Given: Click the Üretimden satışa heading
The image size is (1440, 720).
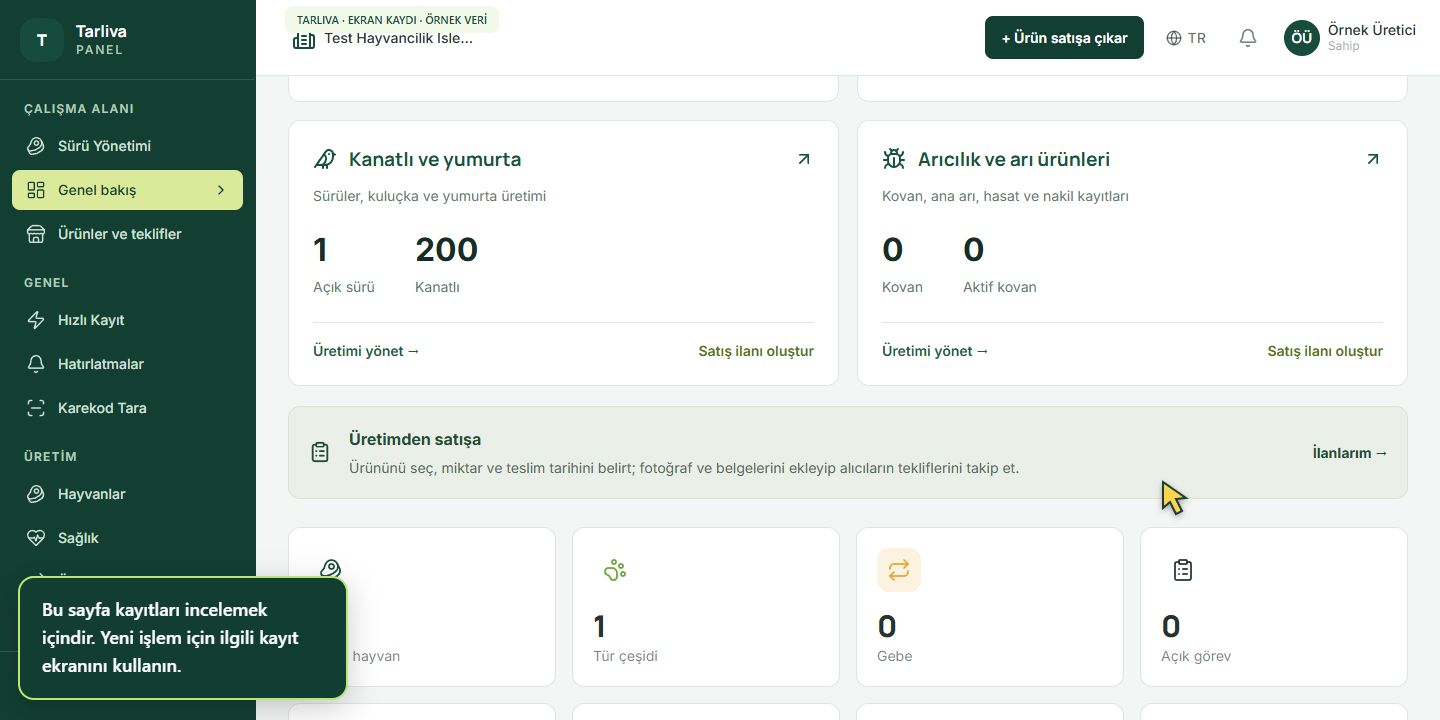Looking at the screenshot, I should click(x=415, y=439).
